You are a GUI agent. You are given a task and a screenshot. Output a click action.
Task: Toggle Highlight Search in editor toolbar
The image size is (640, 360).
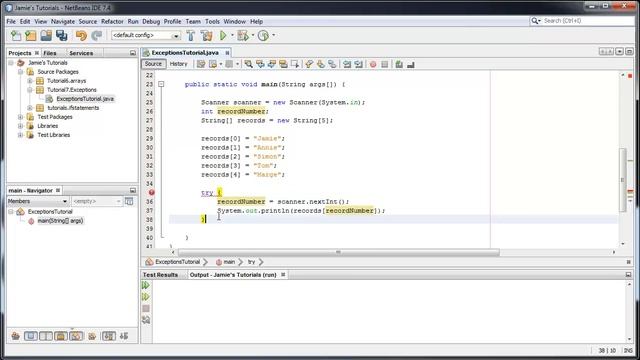click(x=283, y=64)
